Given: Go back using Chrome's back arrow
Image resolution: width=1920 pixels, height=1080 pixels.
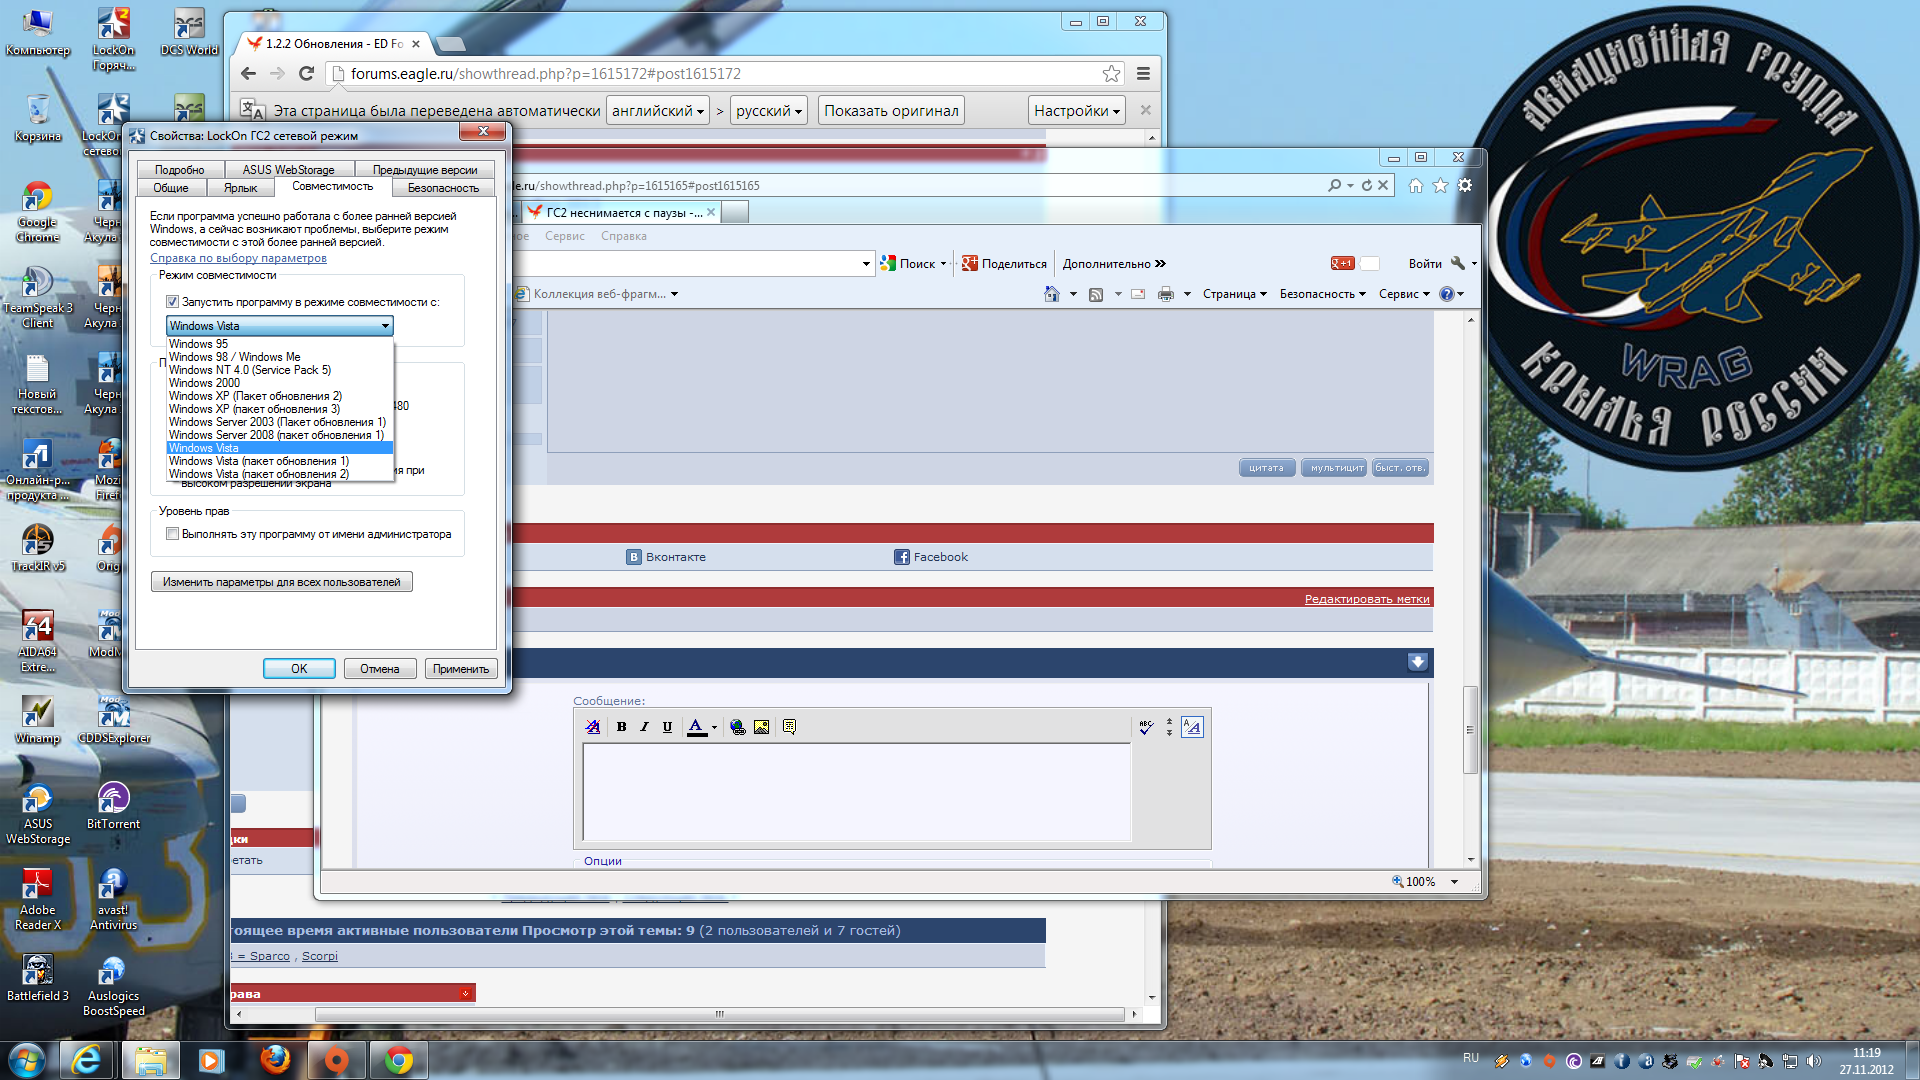Looking at the screenshot, I should tap(249, 73).
